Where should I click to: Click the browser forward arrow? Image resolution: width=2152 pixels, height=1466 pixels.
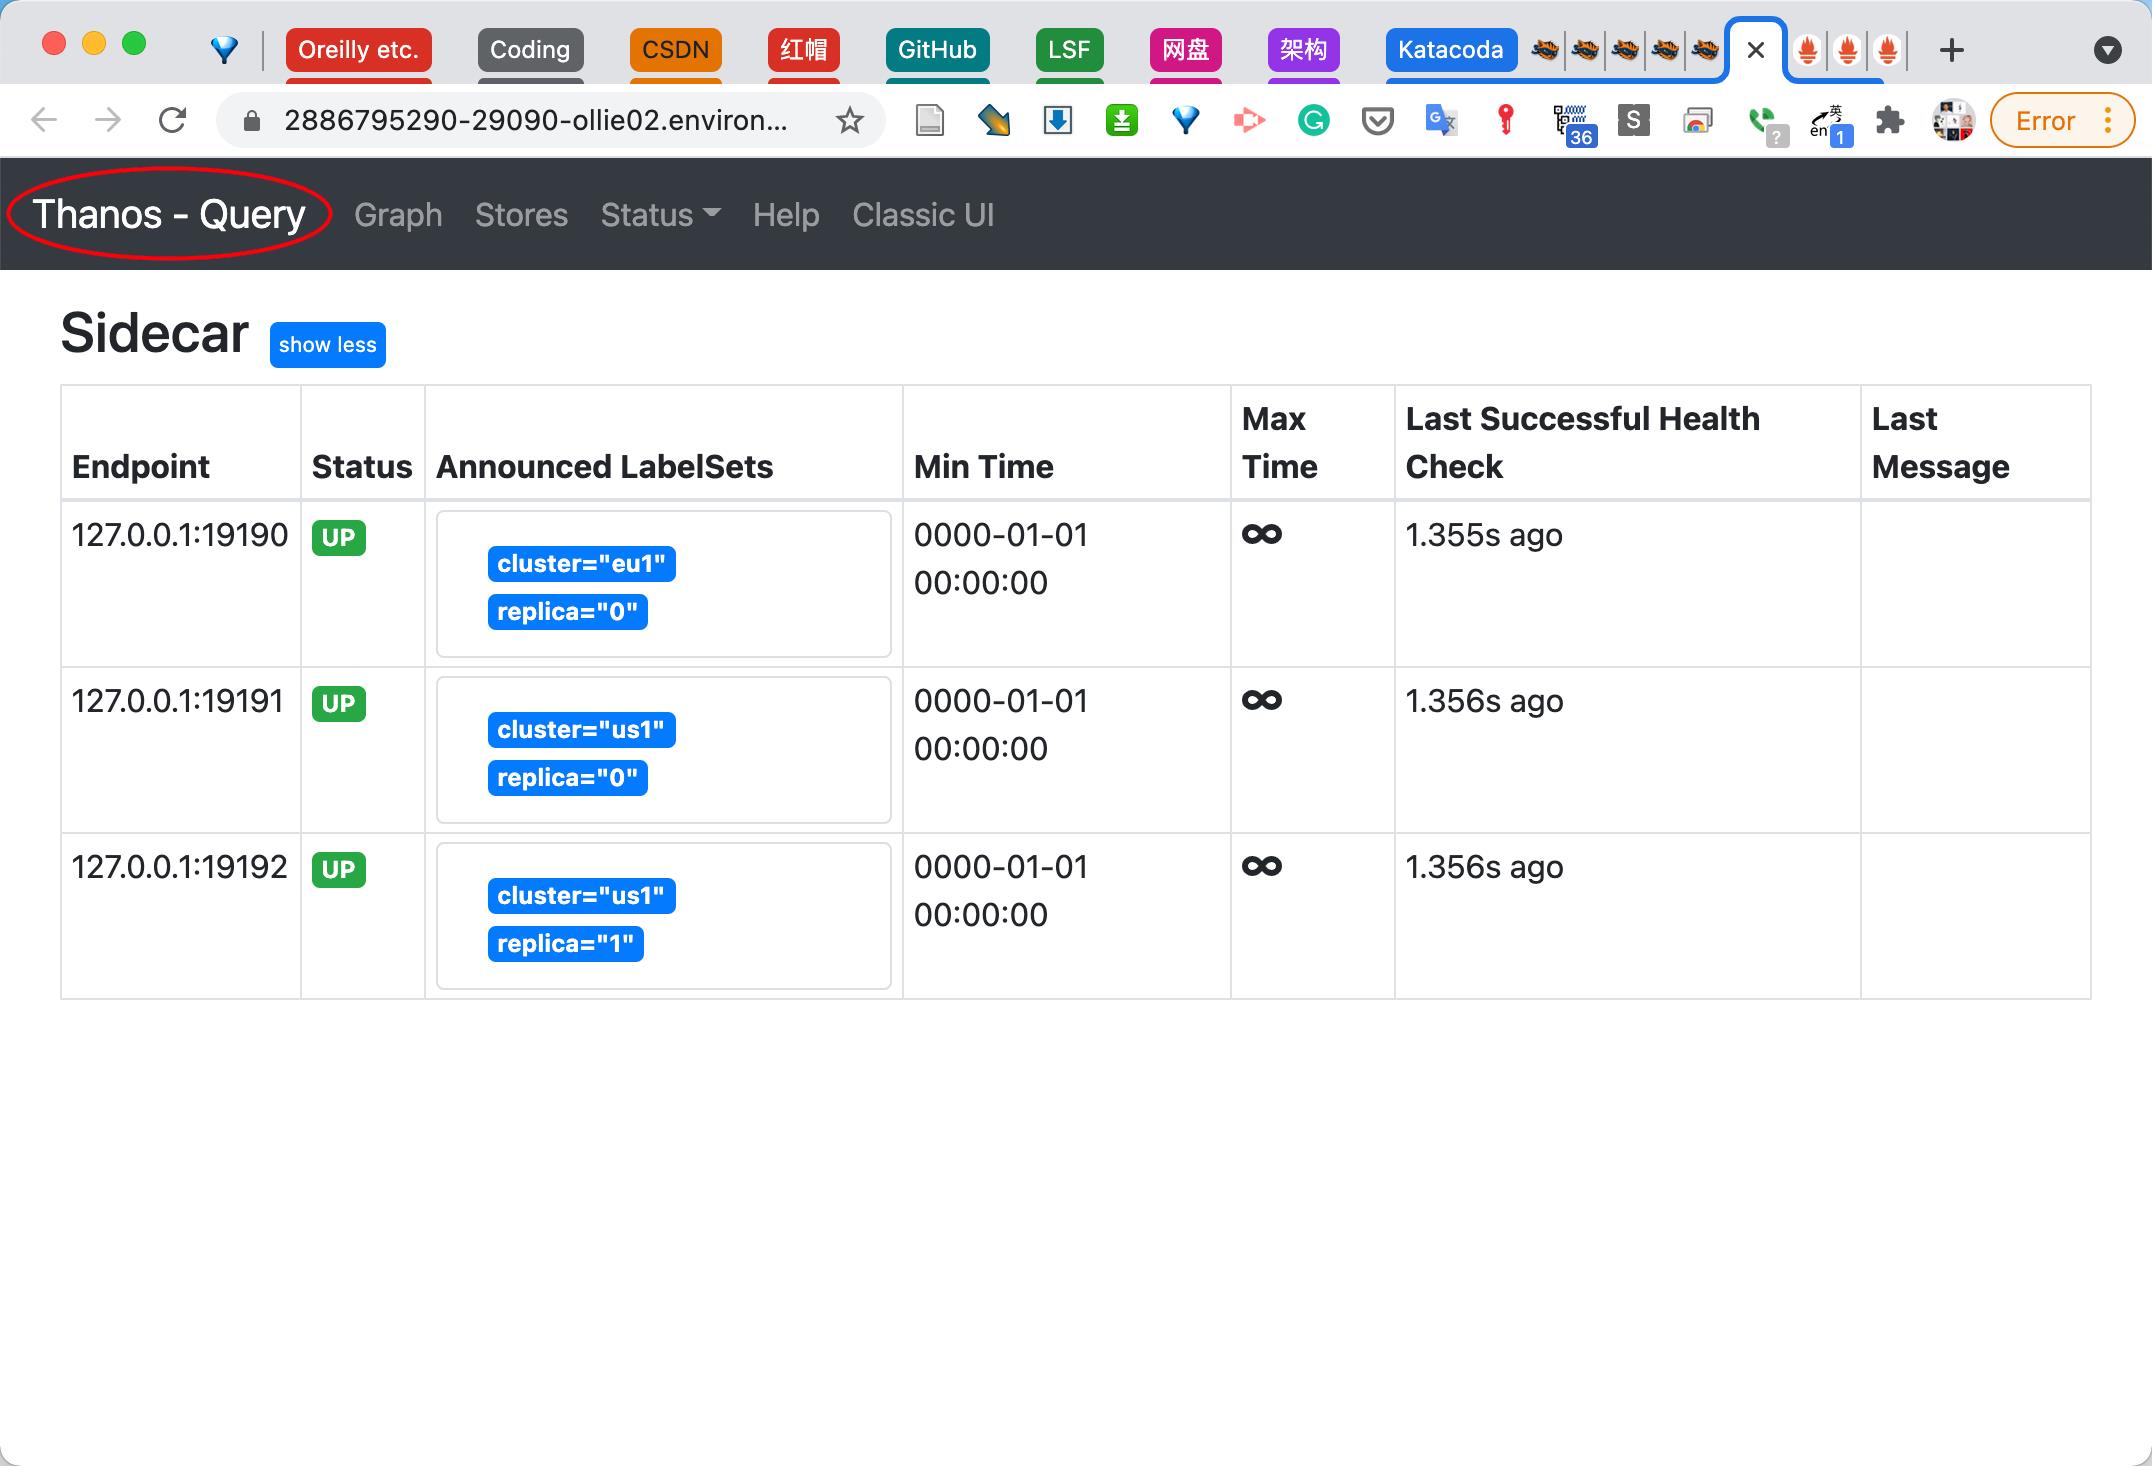point(108,121)
